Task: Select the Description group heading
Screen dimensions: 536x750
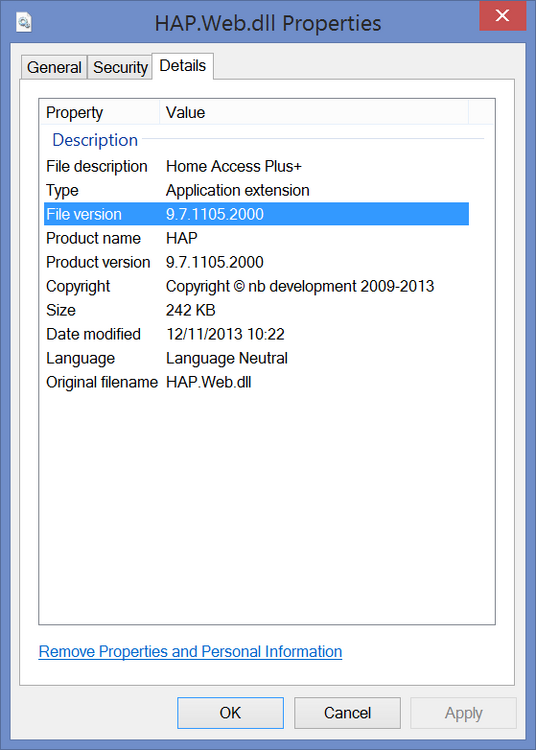Action: 95,140
